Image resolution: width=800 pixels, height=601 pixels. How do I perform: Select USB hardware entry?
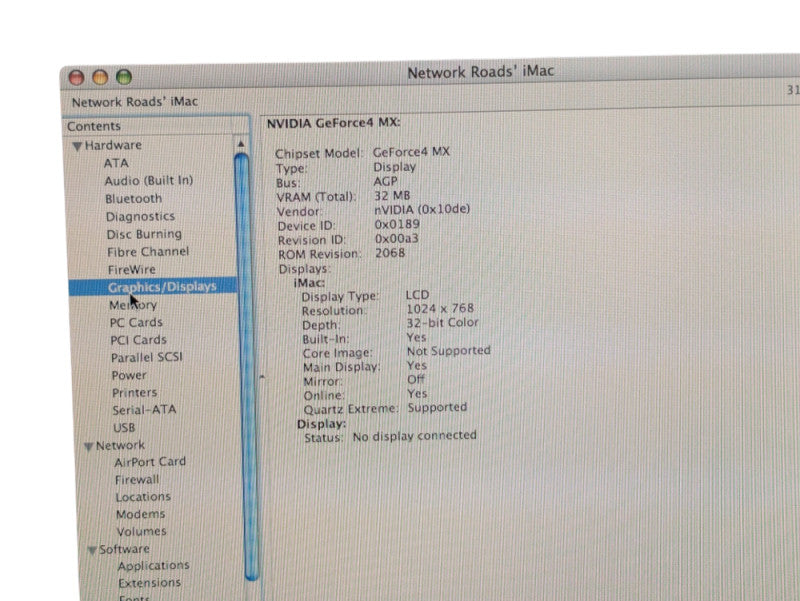[x=124, y=428]
